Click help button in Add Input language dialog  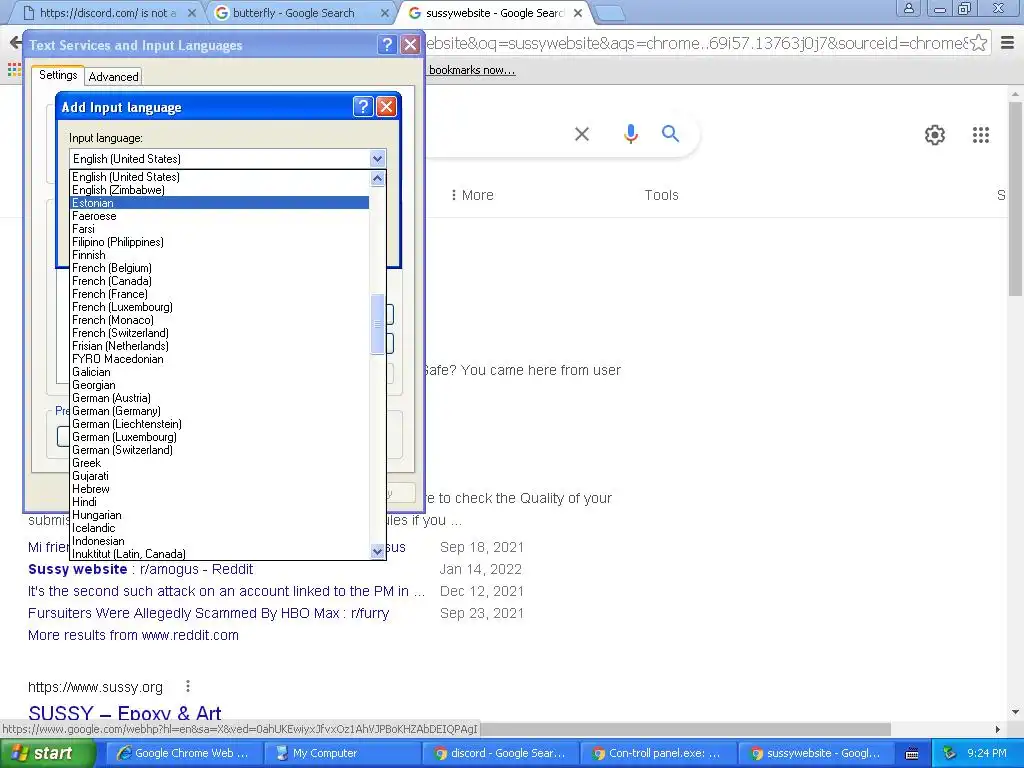point(362,106)
